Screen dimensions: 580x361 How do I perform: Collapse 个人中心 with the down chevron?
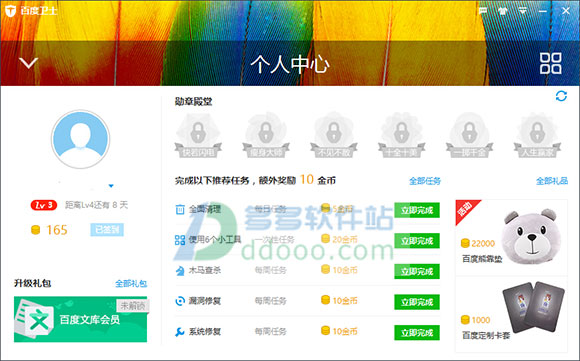(x=28, y=63)
